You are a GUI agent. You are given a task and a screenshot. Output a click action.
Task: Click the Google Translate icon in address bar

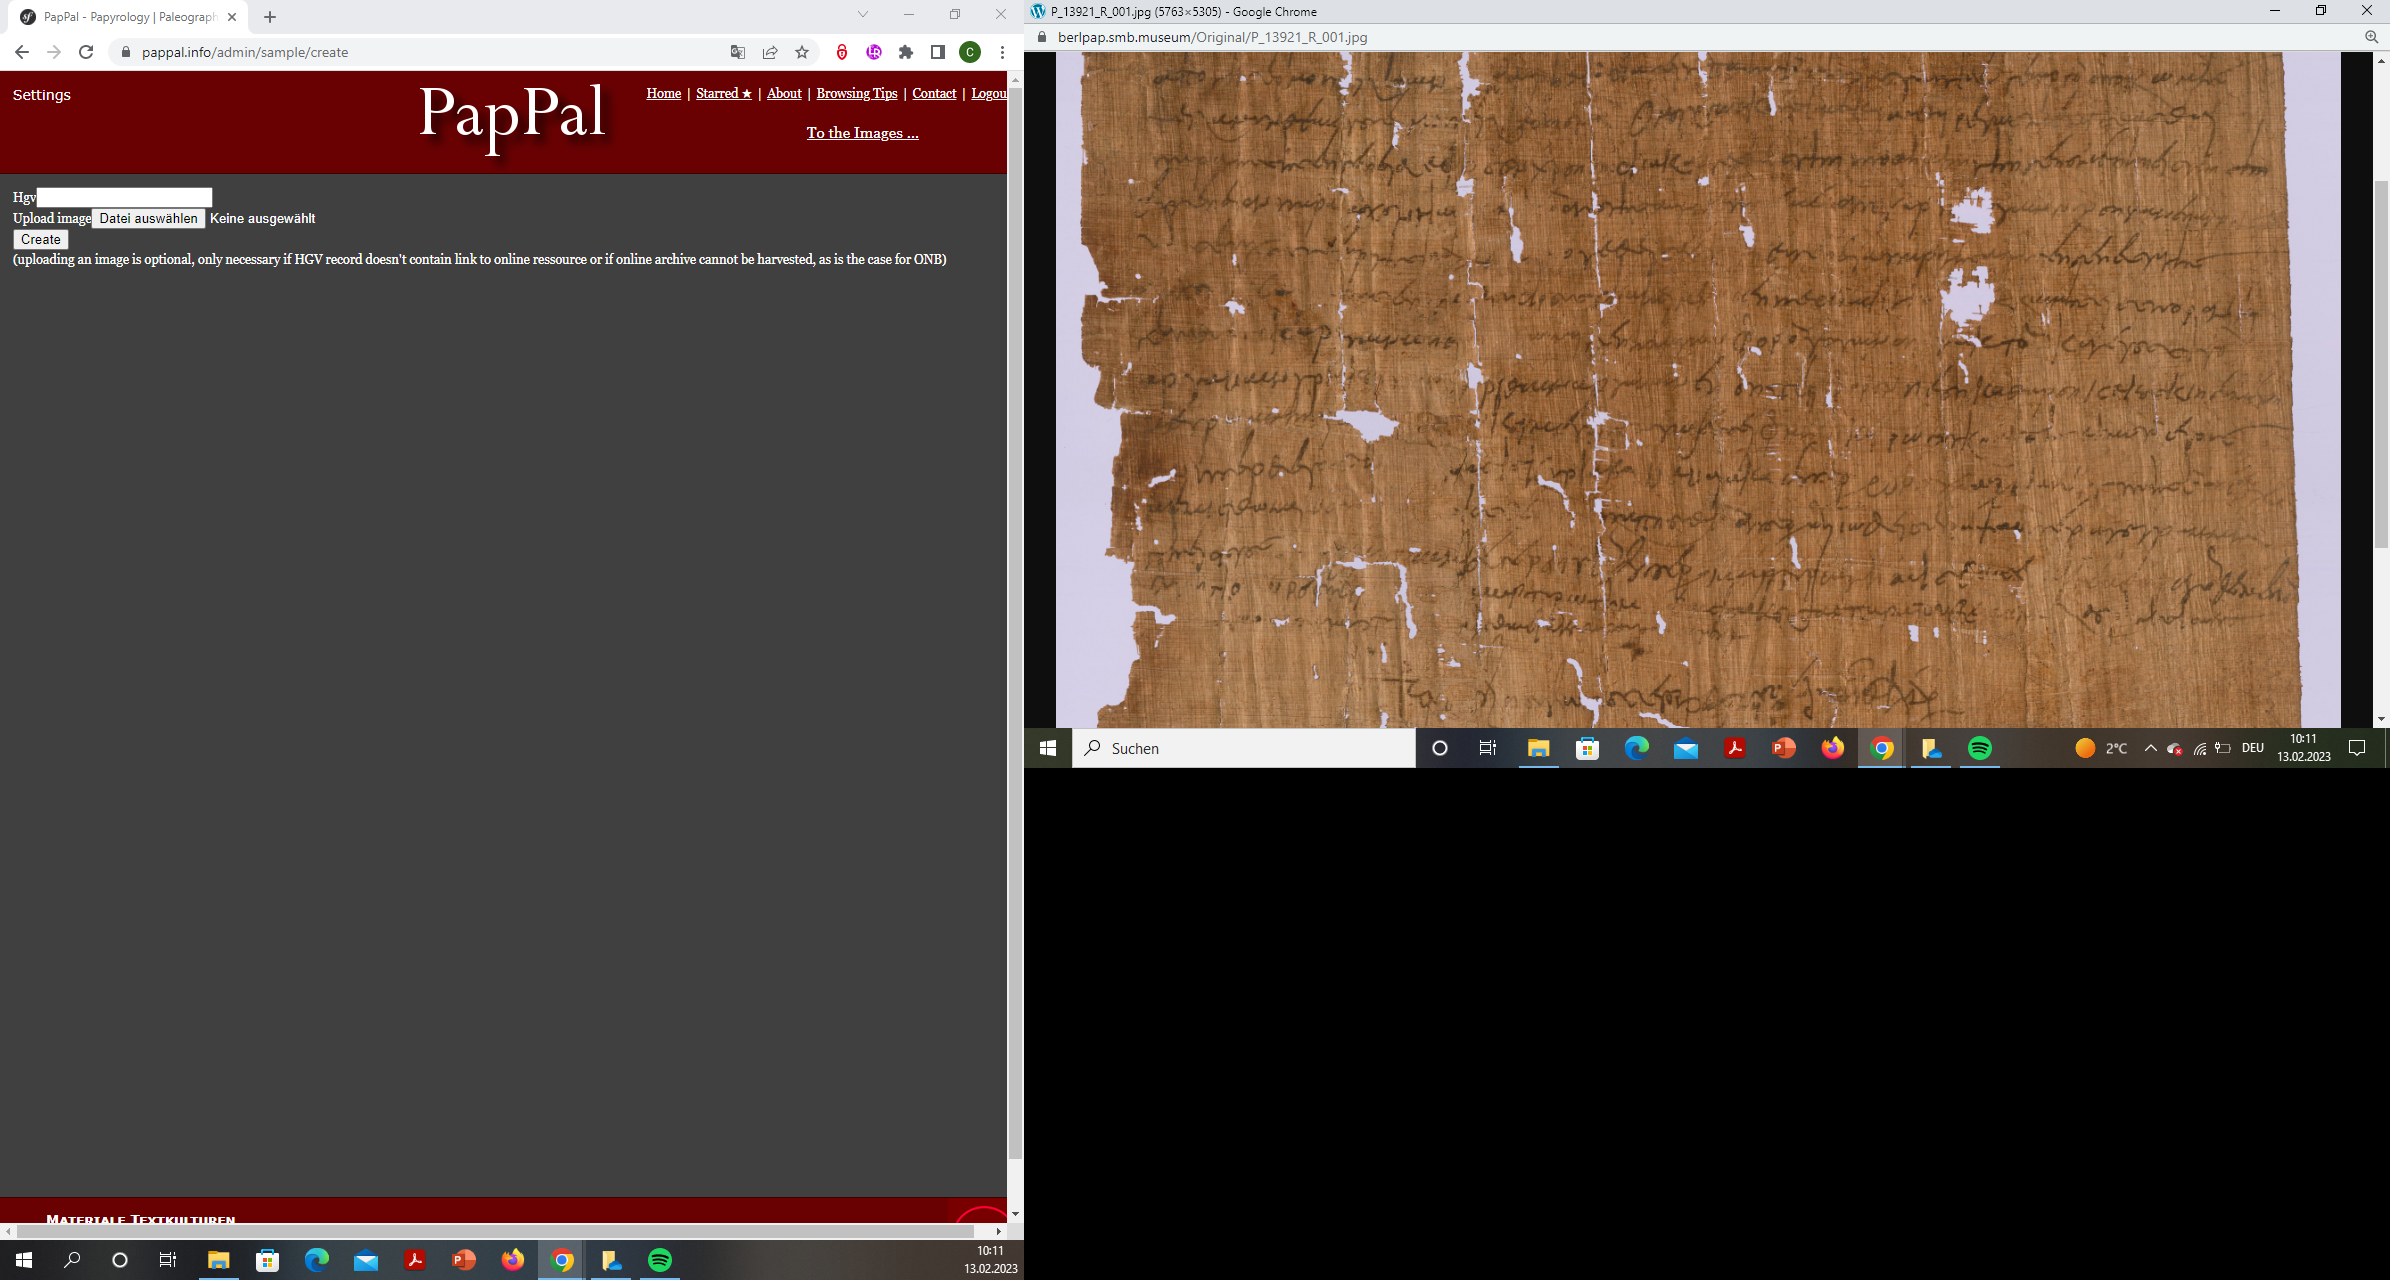(x=738, y=52)
